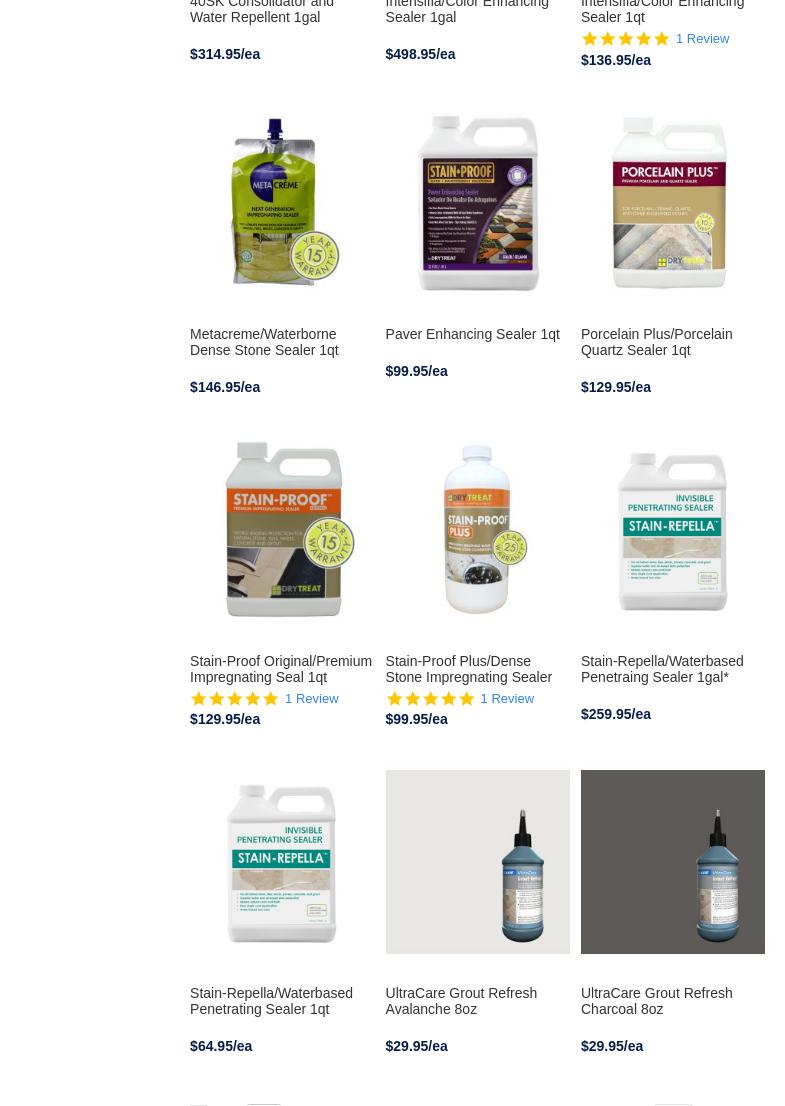Click star rating under Intensifia Sealer 1qt

pos(626,39)
